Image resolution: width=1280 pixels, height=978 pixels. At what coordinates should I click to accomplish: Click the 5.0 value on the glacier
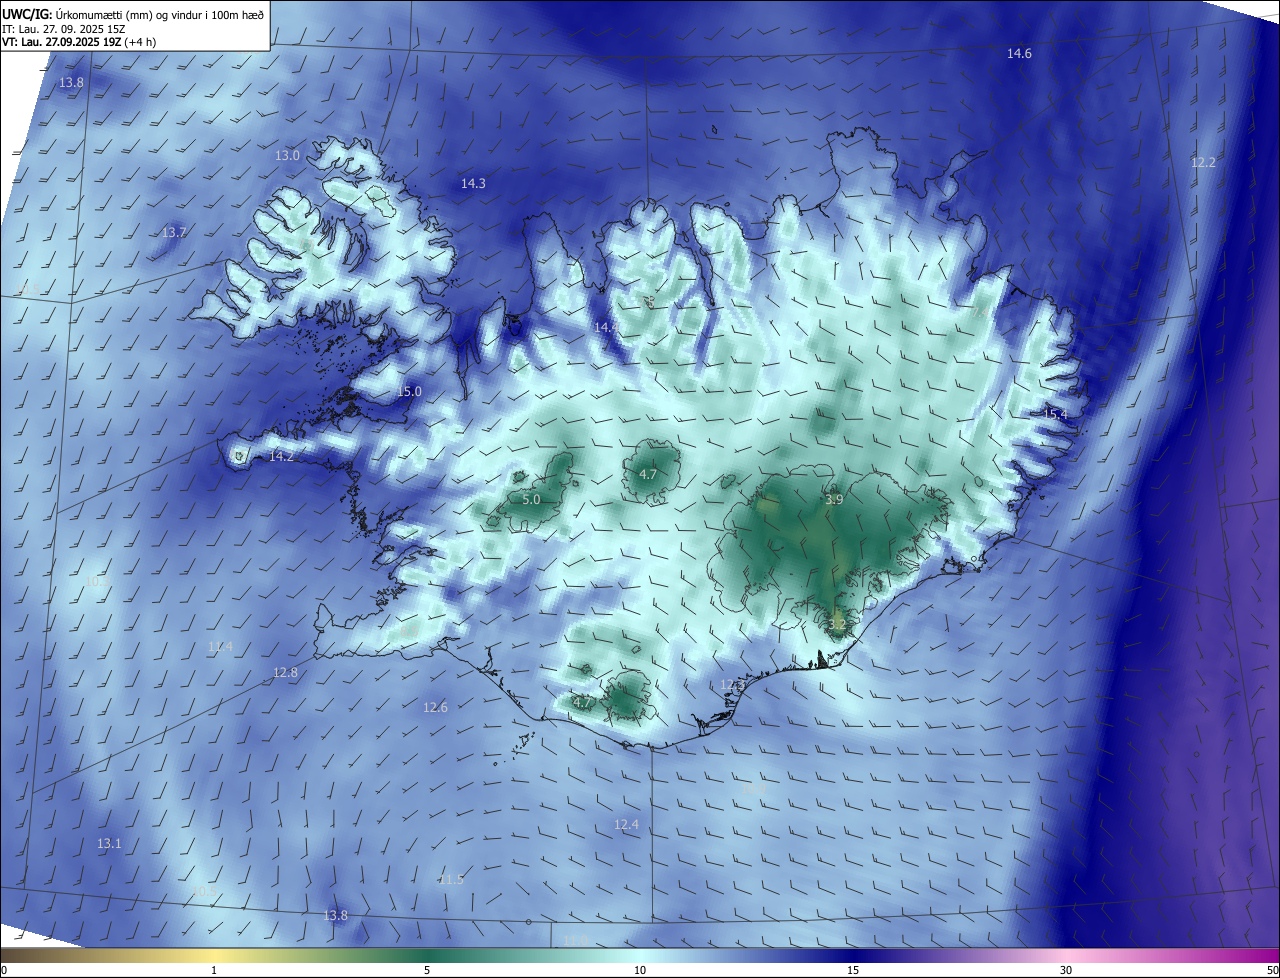[x=531, y=499]
